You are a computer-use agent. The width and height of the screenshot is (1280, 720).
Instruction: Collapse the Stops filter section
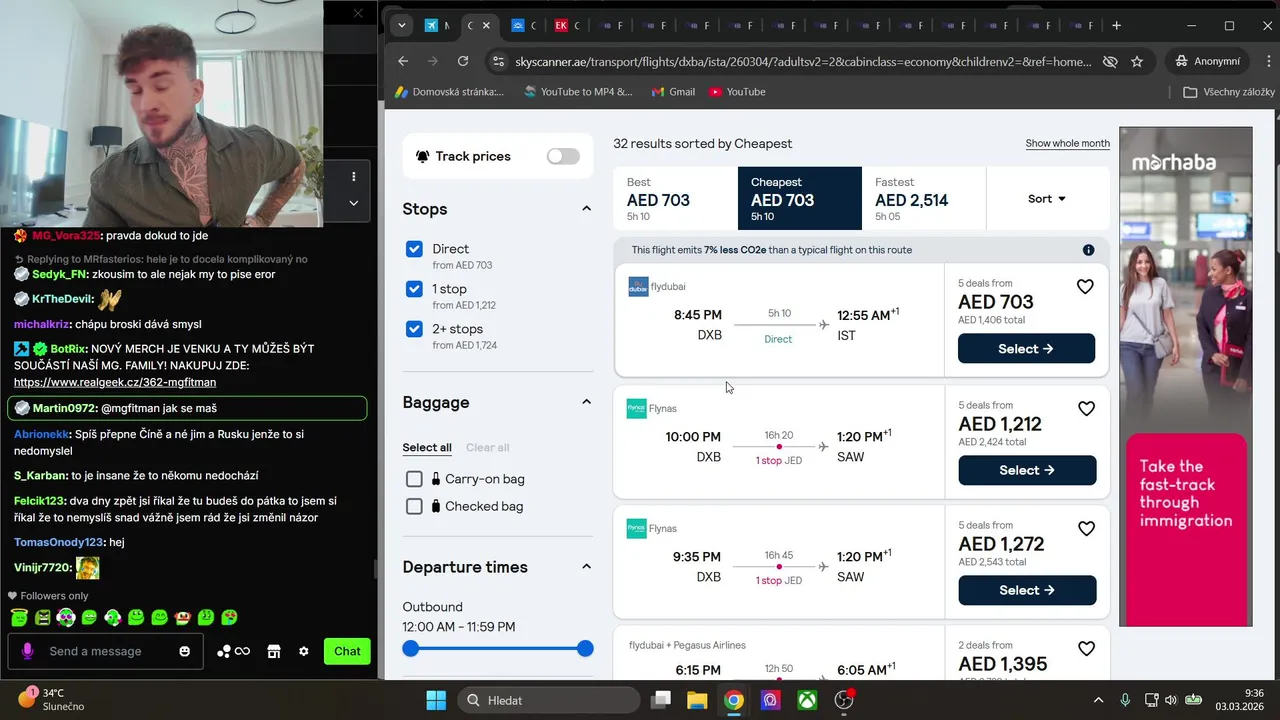pyautogui.click(x=586, y=209)
